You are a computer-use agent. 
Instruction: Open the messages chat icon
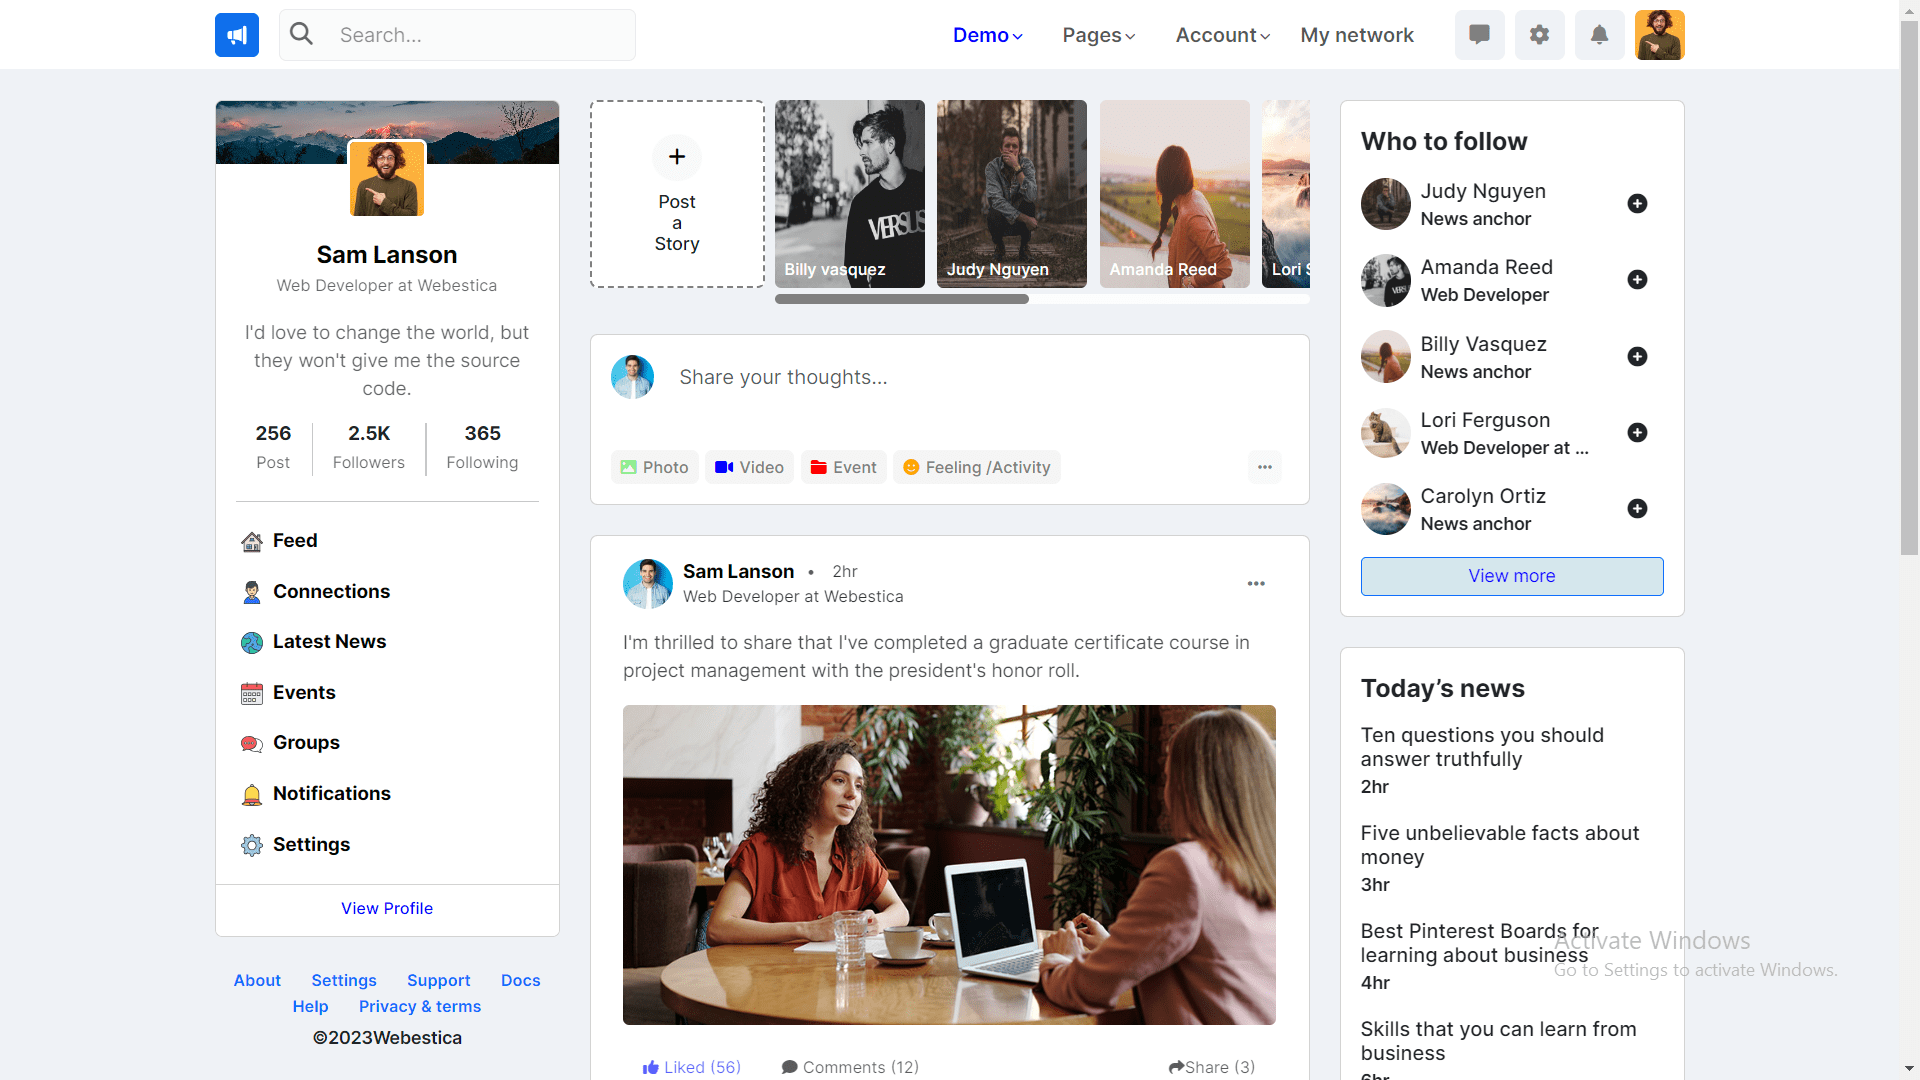(1479, 35)
